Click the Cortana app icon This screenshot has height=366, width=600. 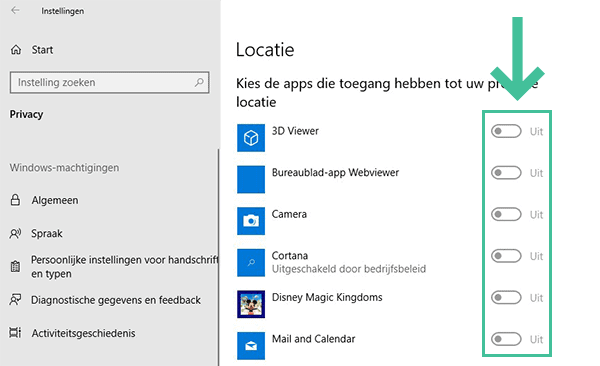[251, 263]
